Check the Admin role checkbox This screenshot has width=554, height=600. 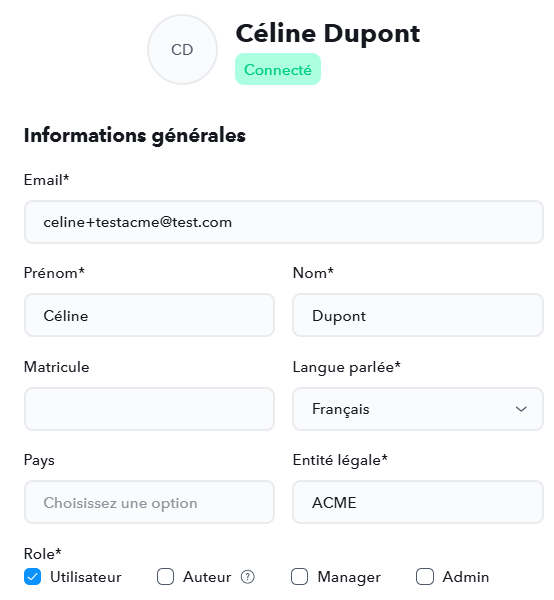click(425, 577)
